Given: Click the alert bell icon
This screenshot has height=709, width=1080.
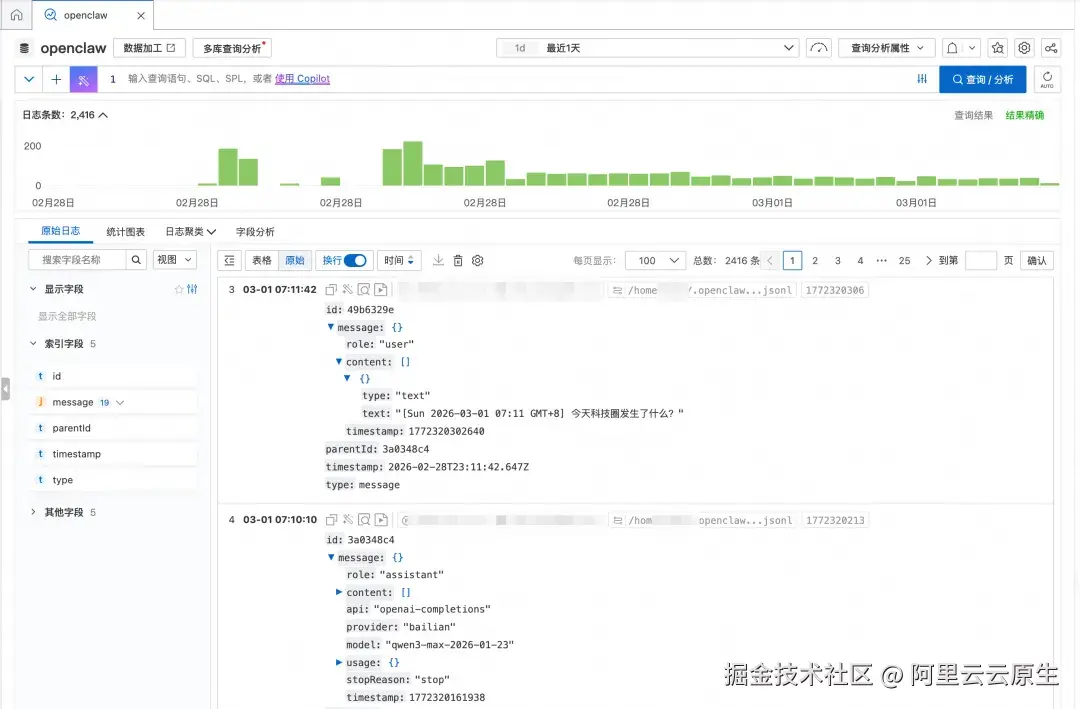Looking at the screenshot, I should (x=952, y=48).
